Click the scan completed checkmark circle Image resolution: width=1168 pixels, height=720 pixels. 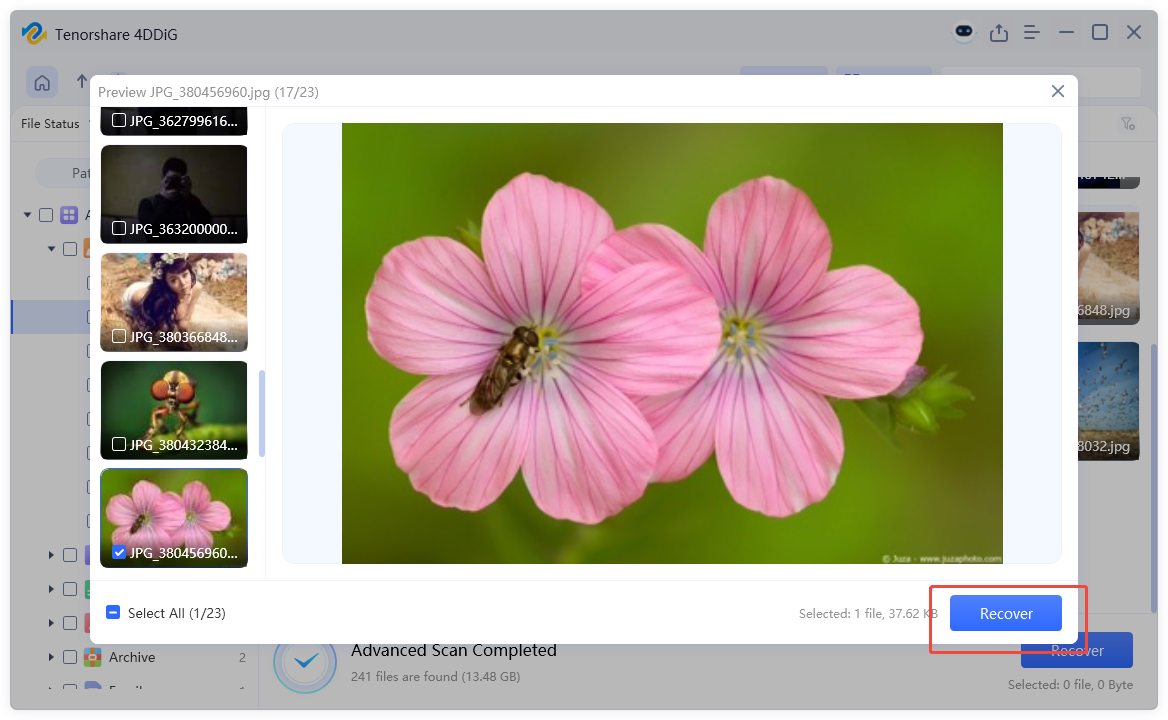pyautogui.click(x=305, y=661)
